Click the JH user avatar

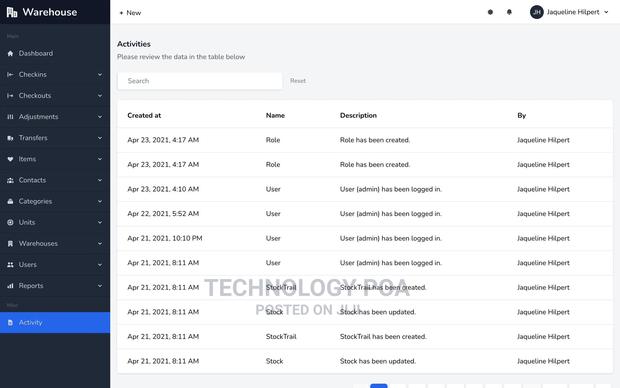(x=537, y=12)
